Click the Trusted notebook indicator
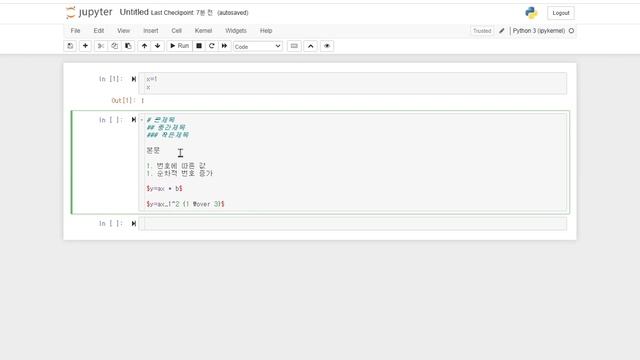 (x=482, y=31)
